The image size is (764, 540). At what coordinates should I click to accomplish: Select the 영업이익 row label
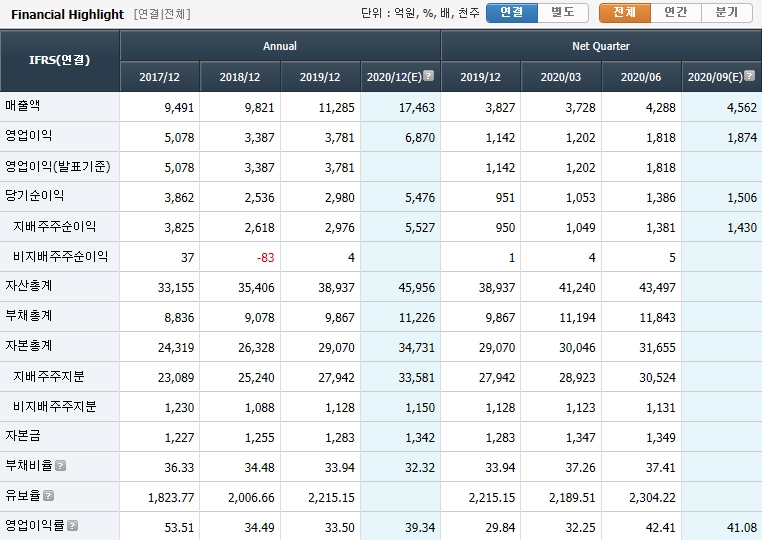[29, 135]
